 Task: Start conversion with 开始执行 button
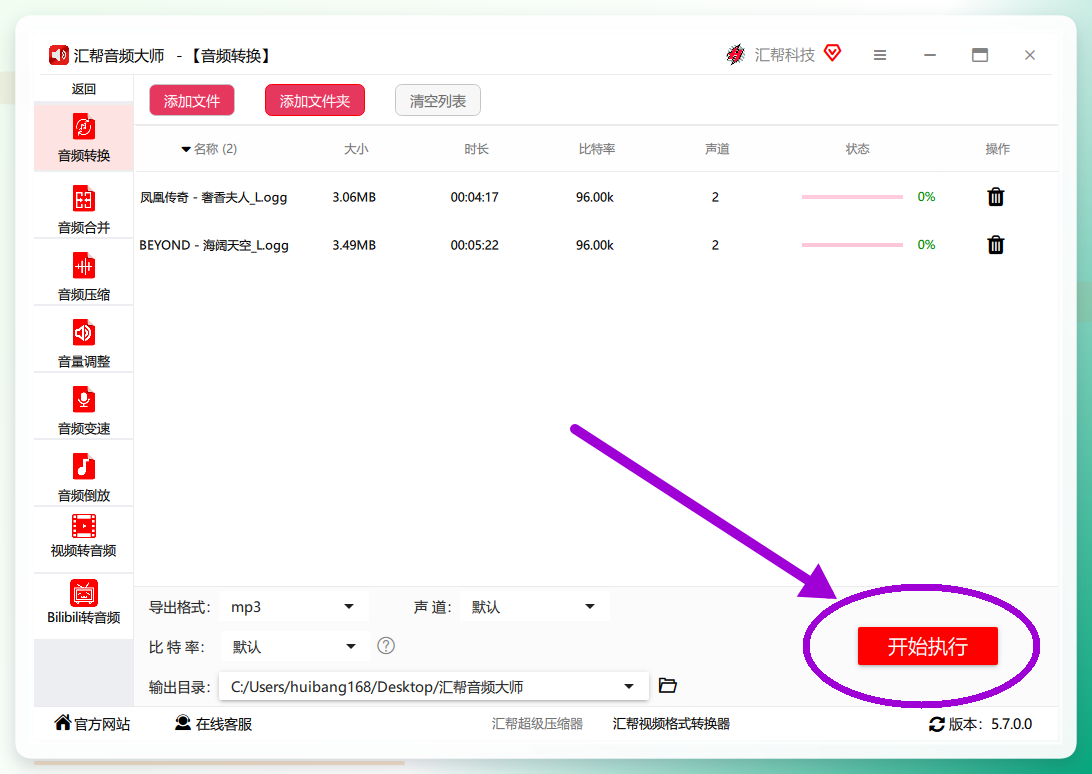click(928, 646)
